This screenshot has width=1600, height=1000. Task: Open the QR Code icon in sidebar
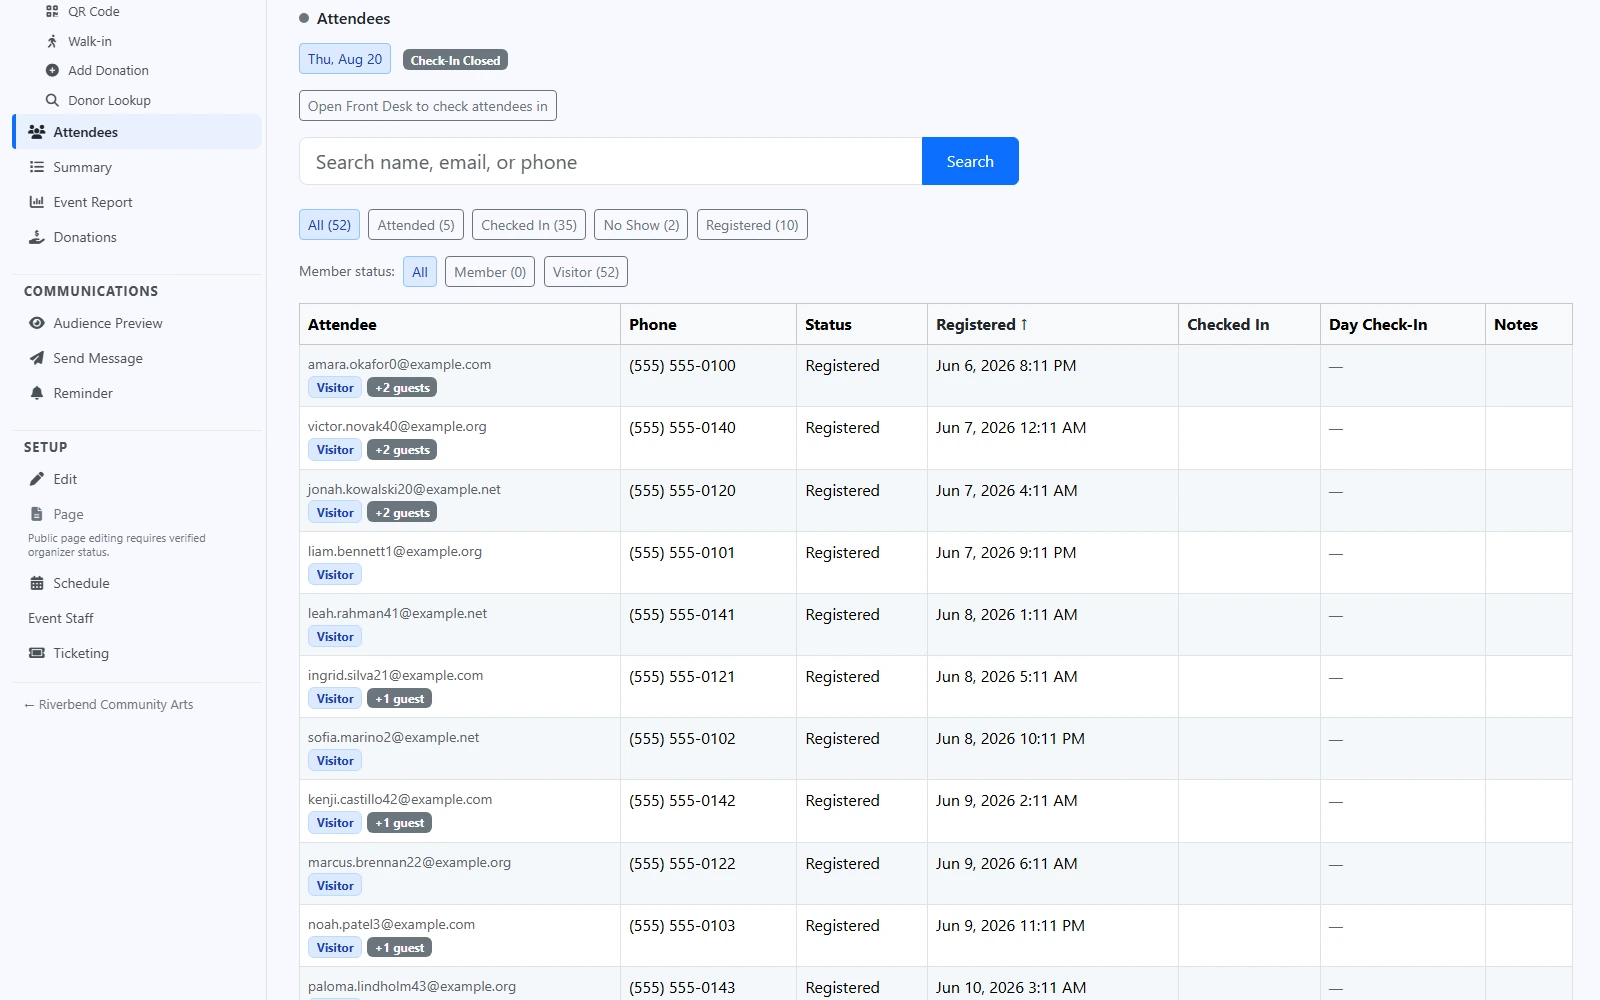coord(52,12)
